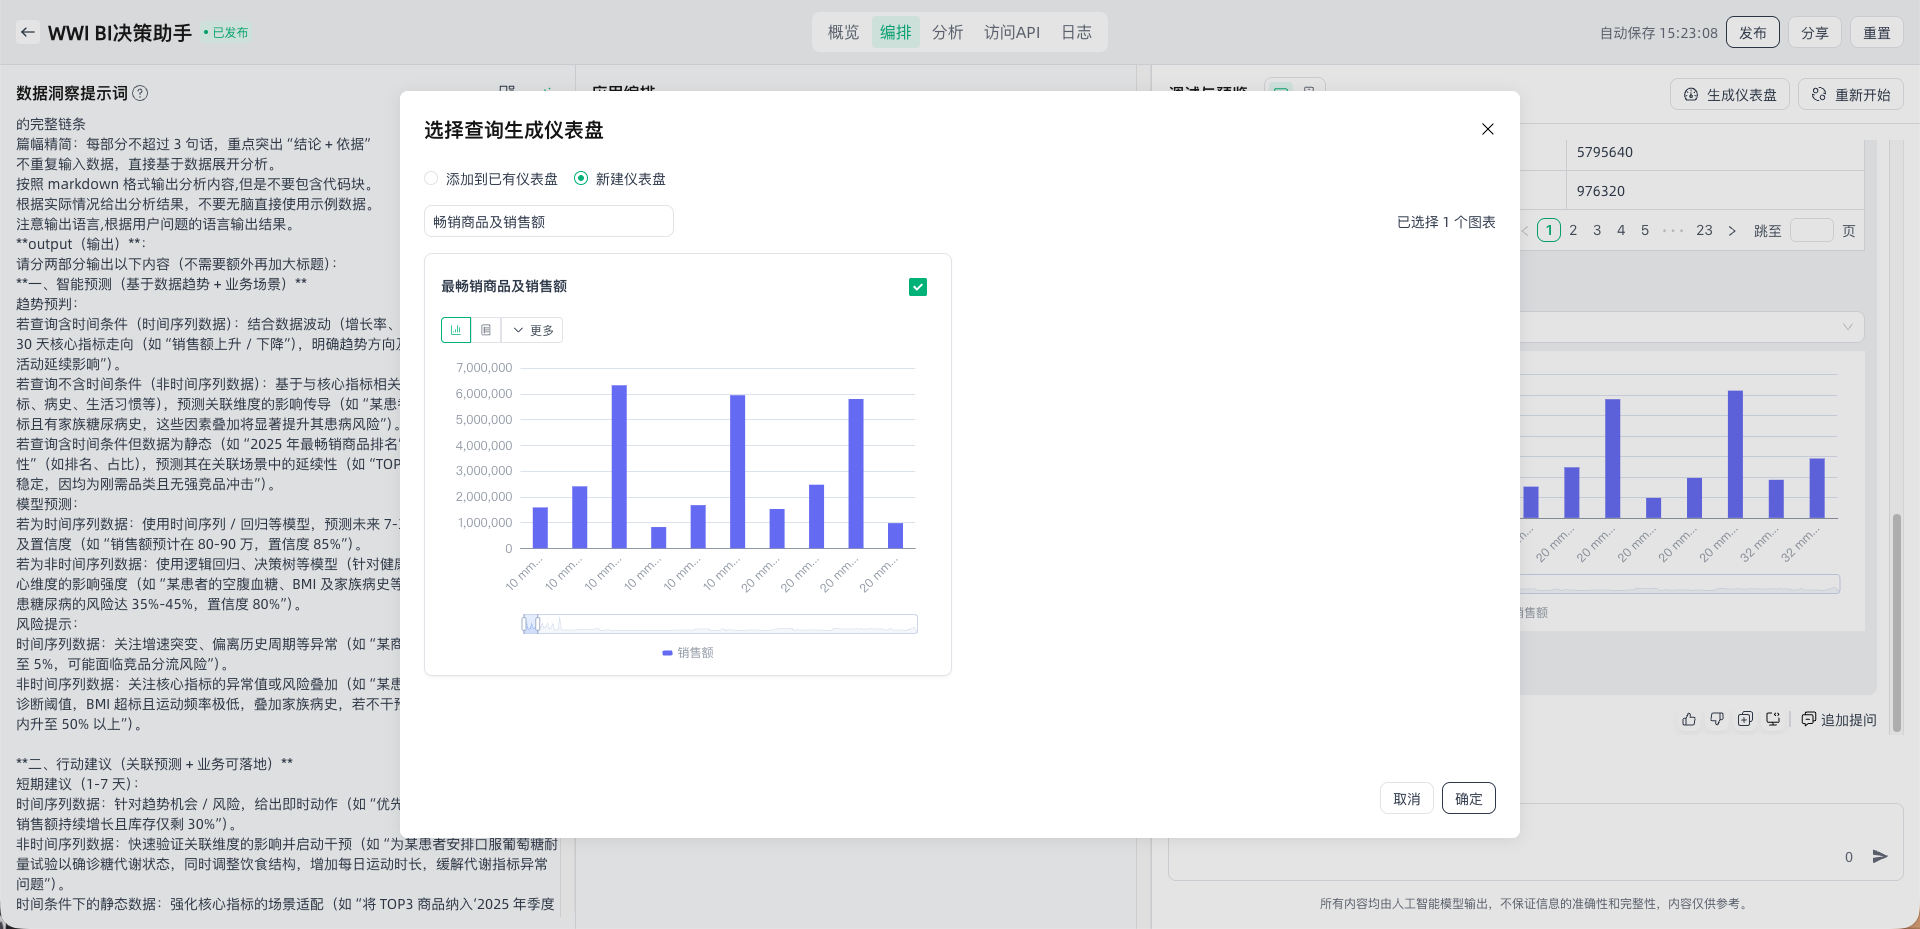Viewport: 1920px width, 929px height.
Task: Open the 访问API tab
Action: point(1011,32)
